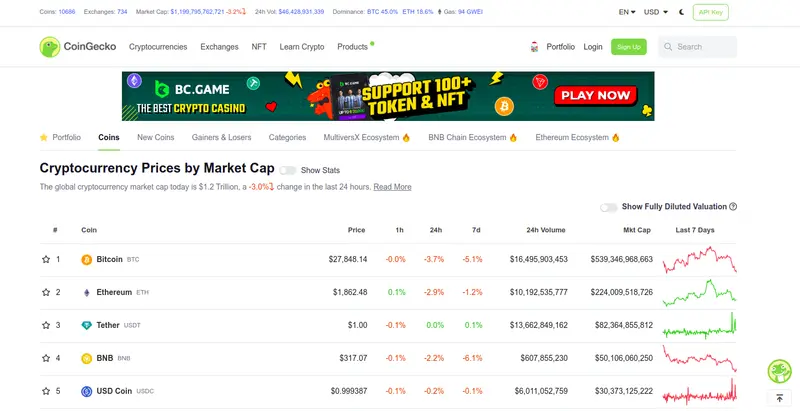Click the Tether coin icon
The height and width of the screenshot is (411, 800).
tap(87, 325)
